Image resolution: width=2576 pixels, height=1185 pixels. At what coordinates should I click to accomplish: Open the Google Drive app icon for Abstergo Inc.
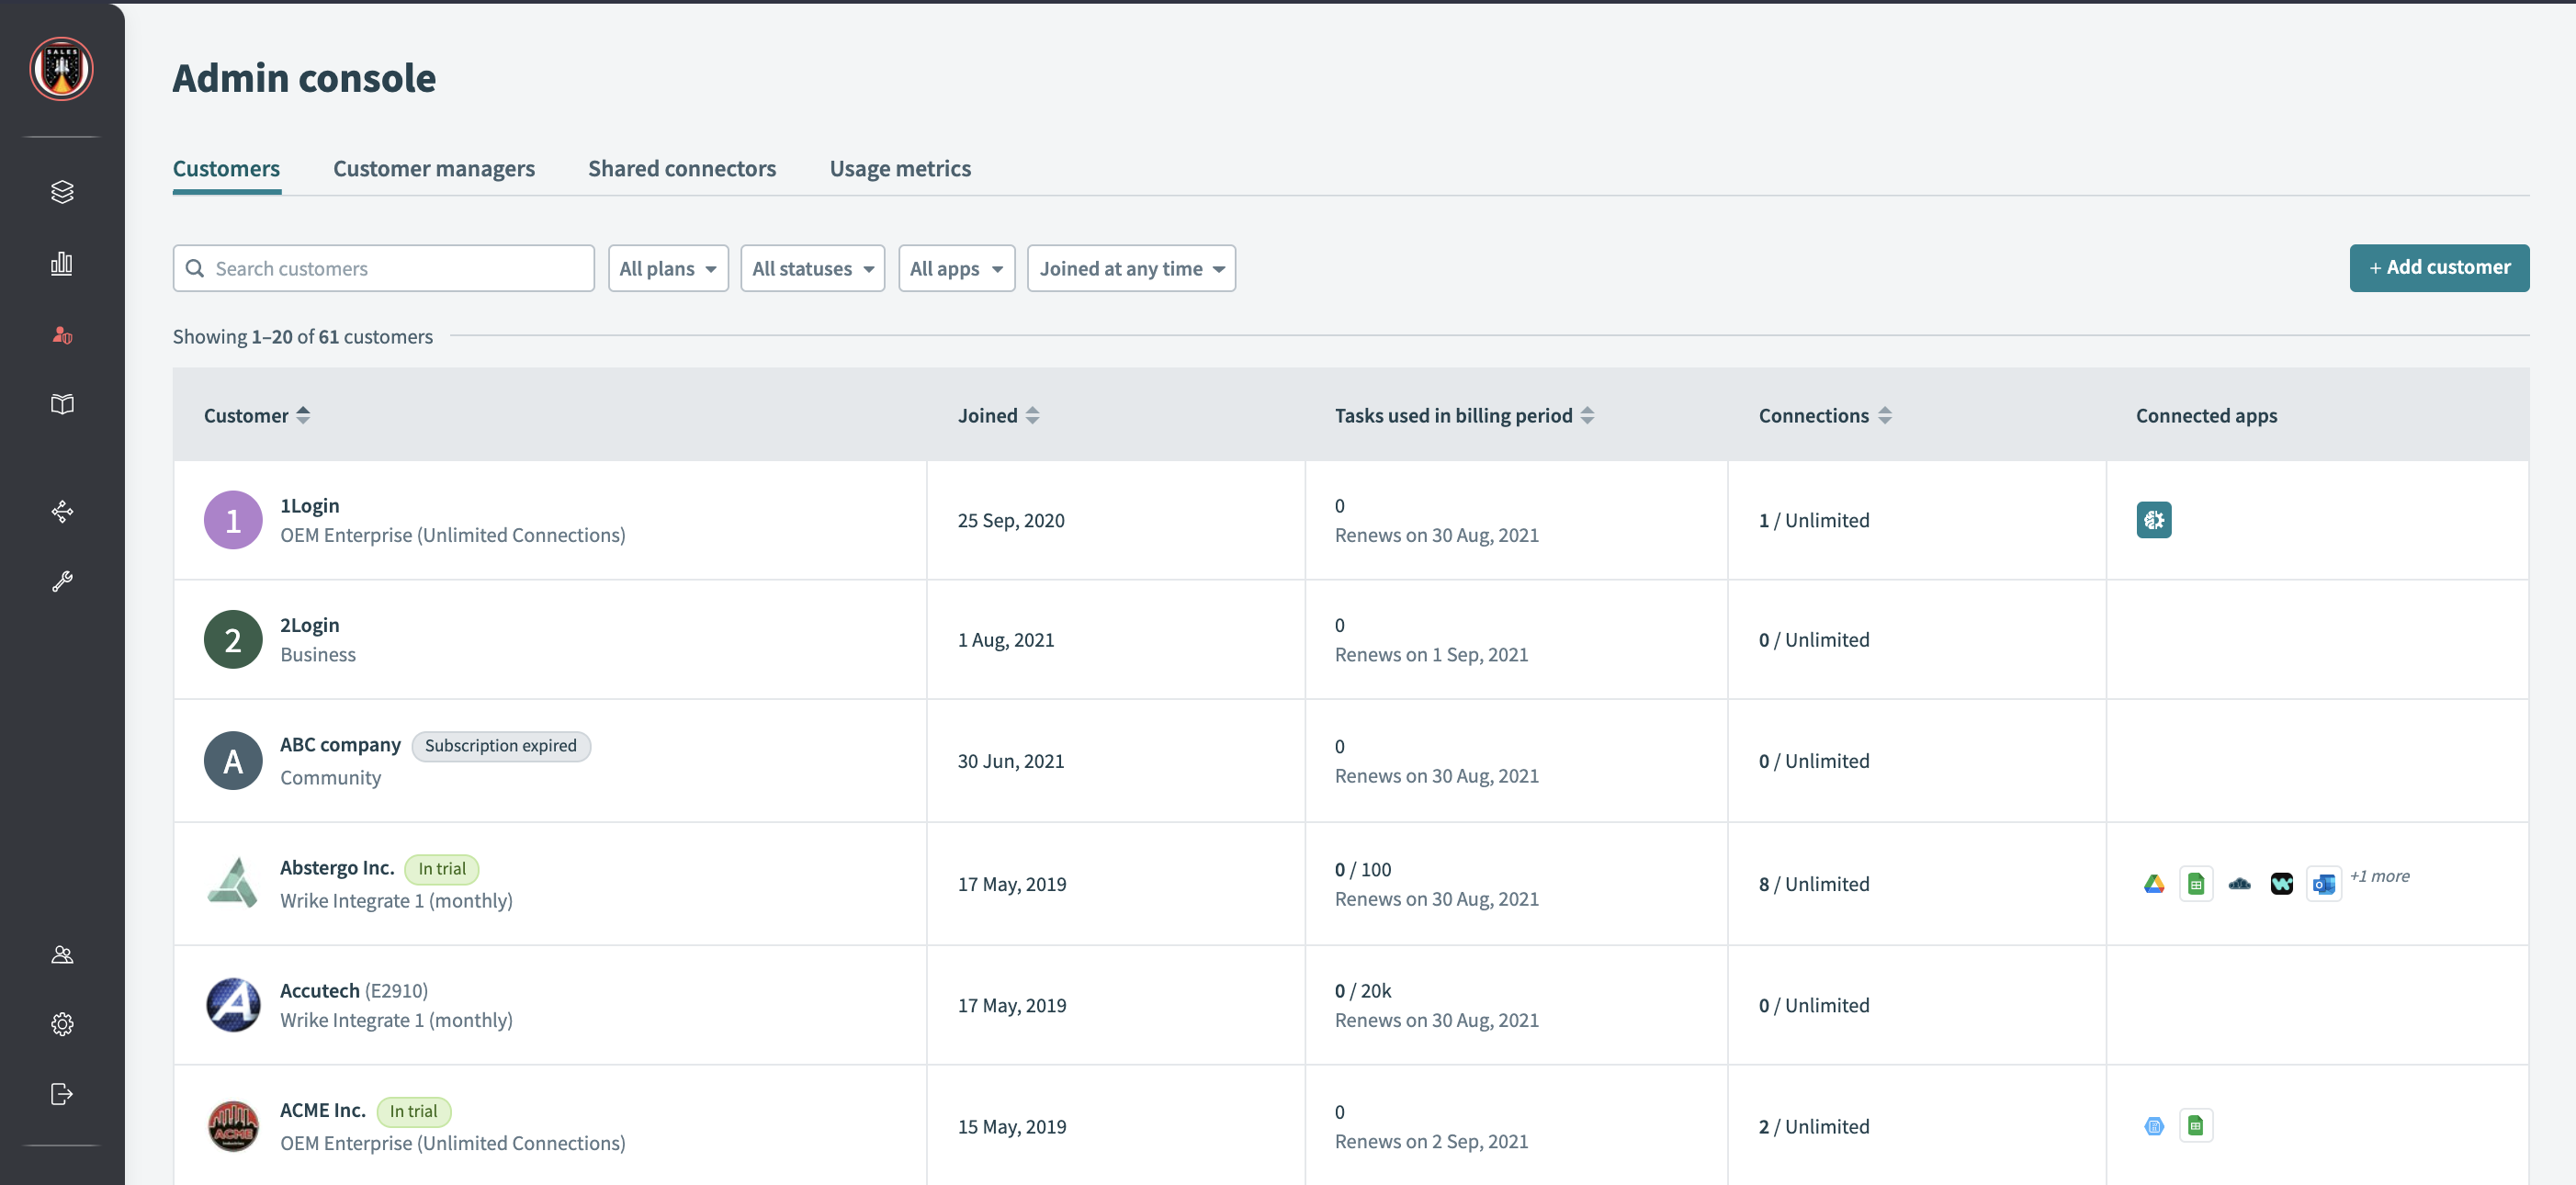[2154, 883]
